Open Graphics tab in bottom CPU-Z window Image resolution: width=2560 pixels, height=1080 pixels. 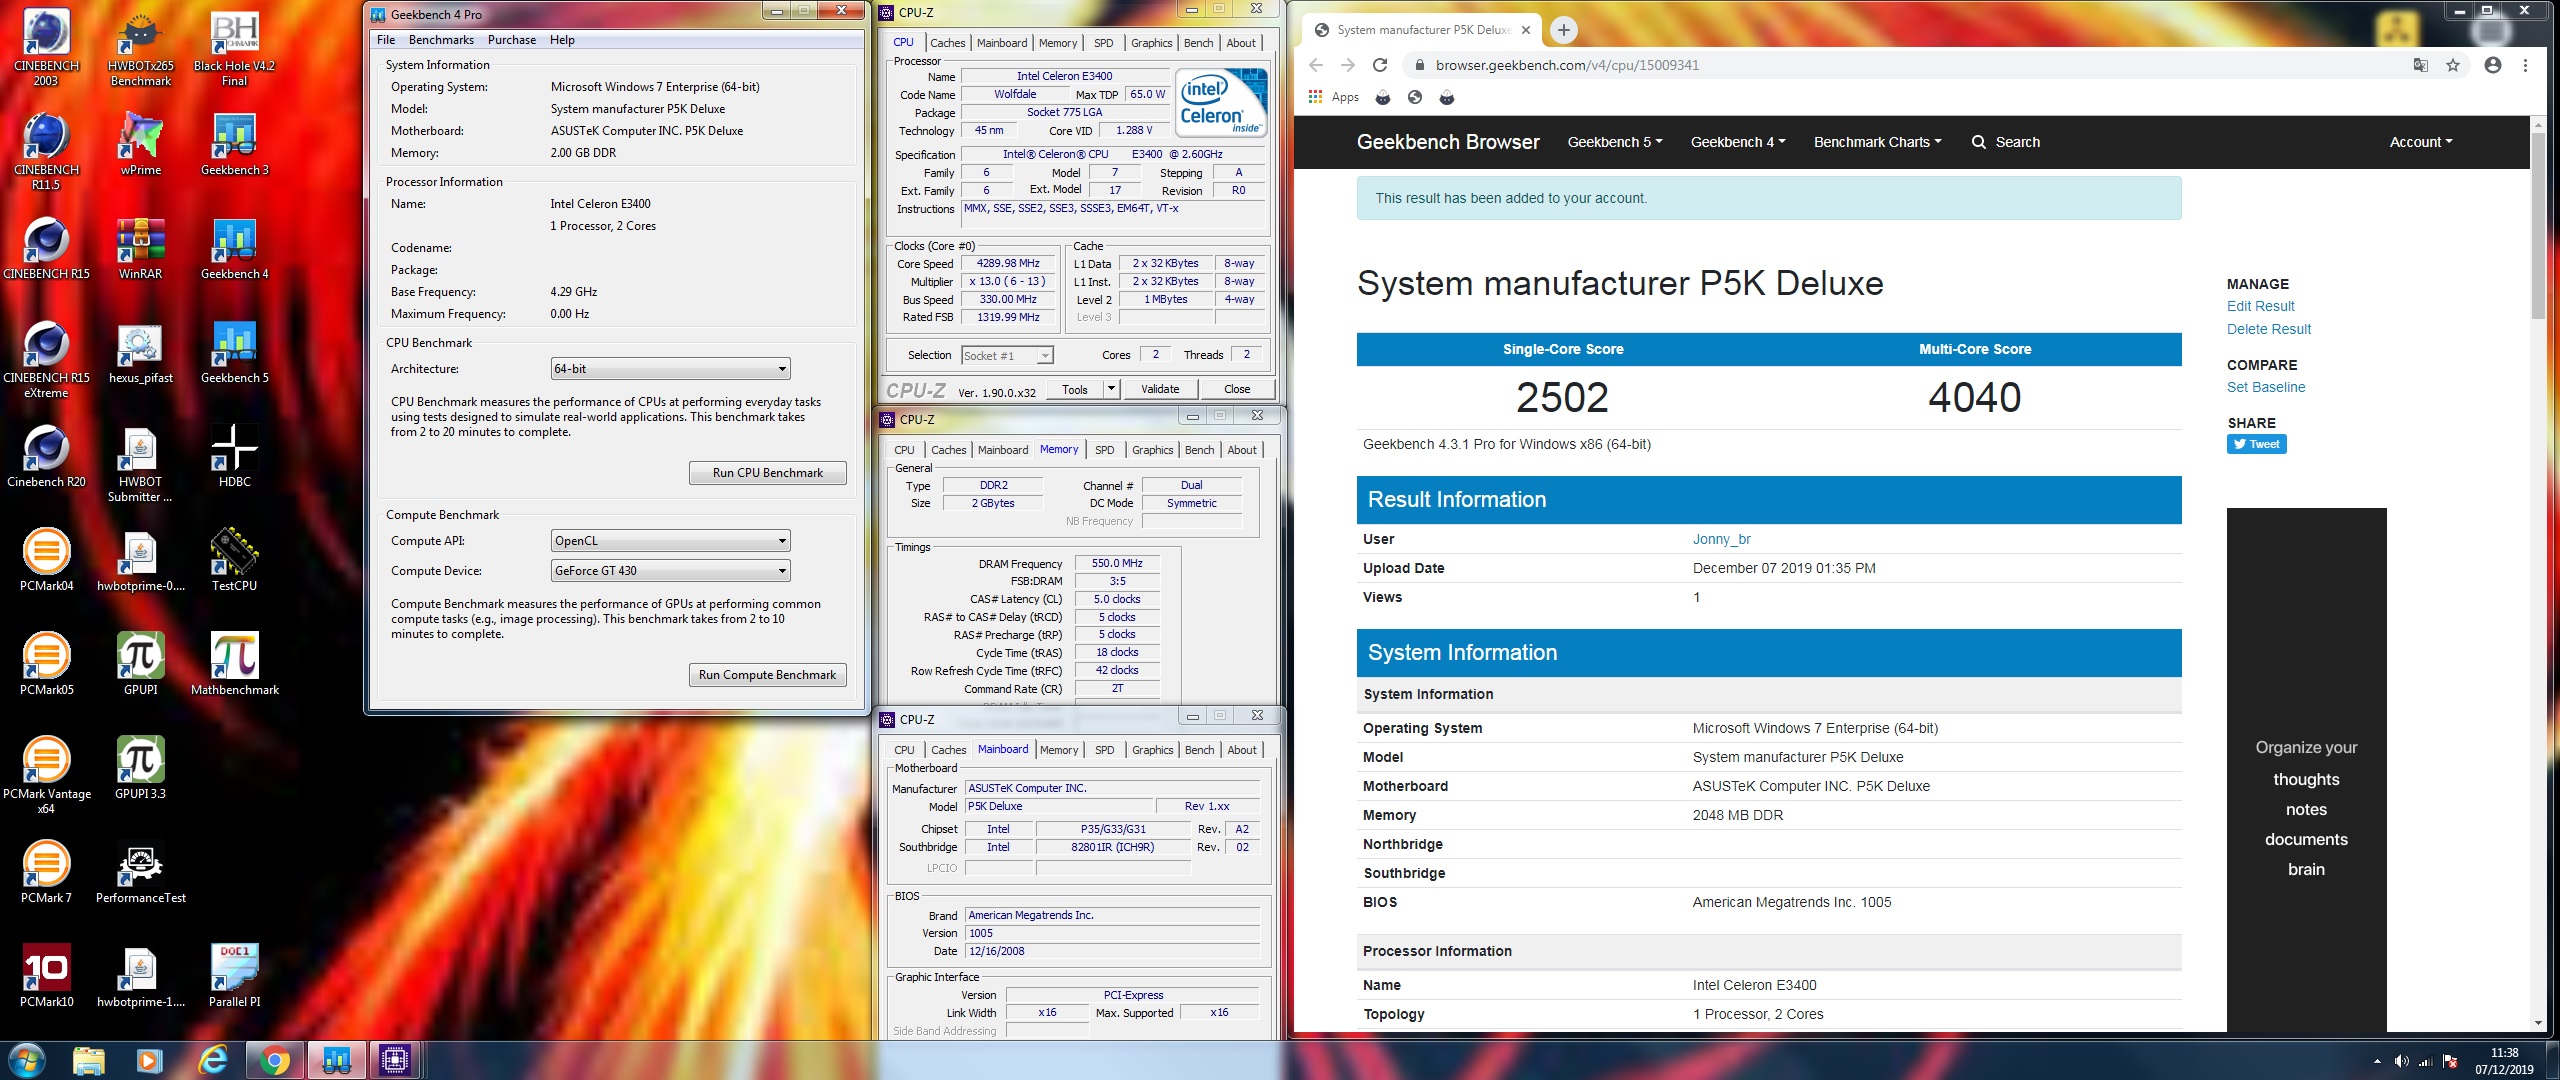pyautogui.click(x=1152, y=750)
